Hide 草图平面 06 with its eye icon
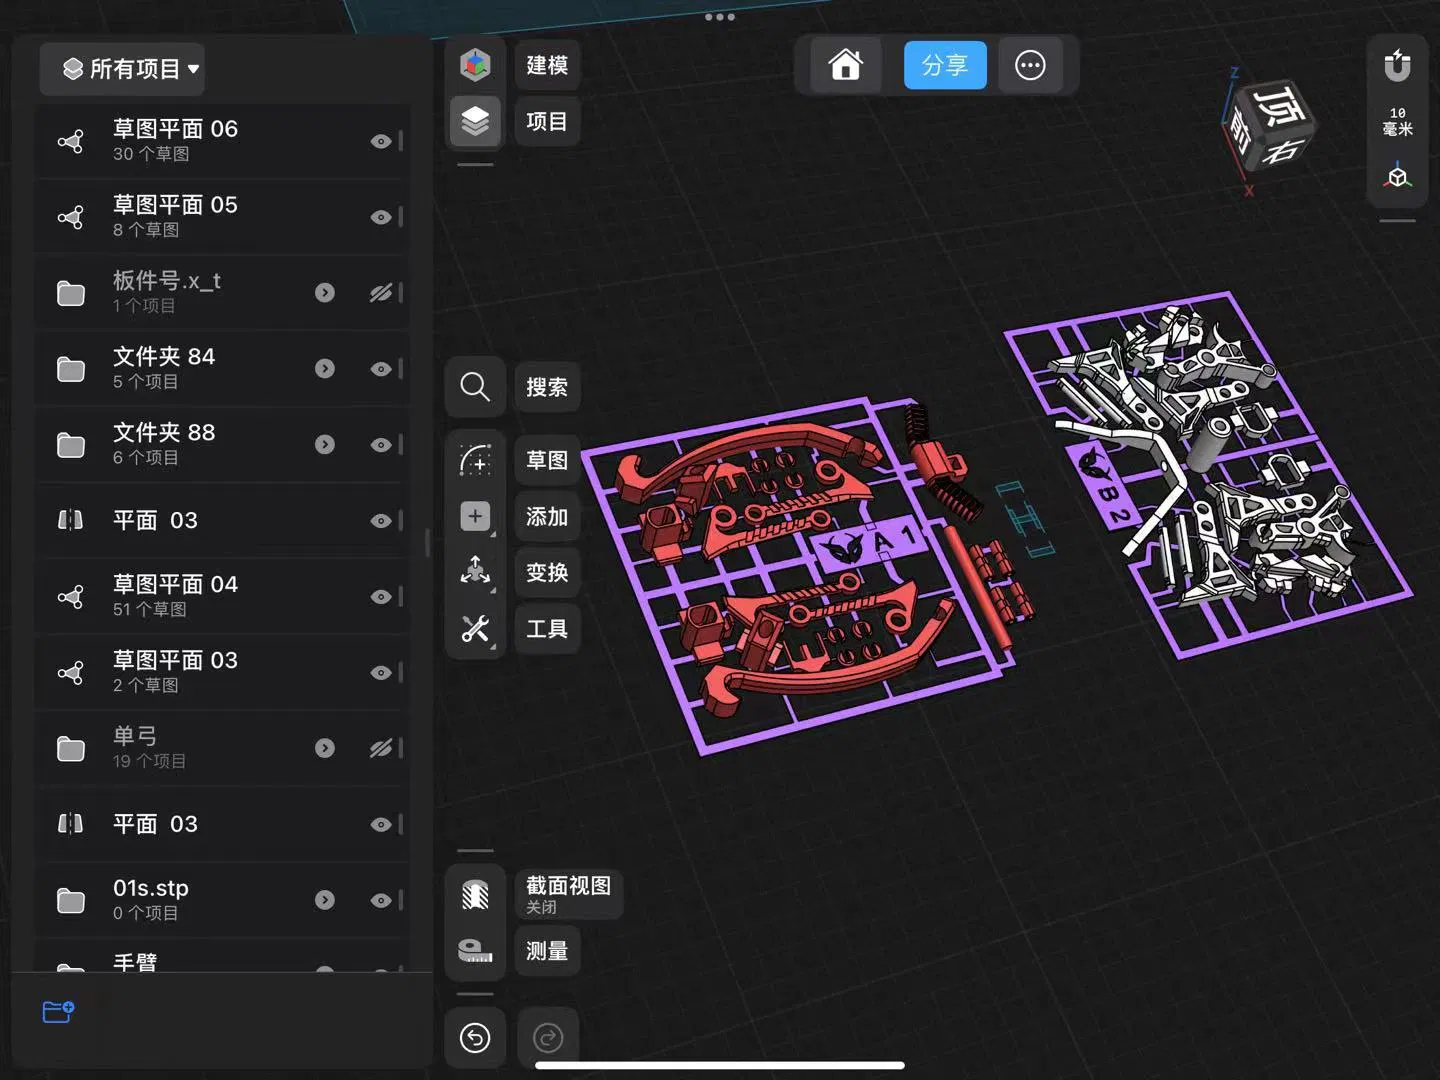 point(380,141)
